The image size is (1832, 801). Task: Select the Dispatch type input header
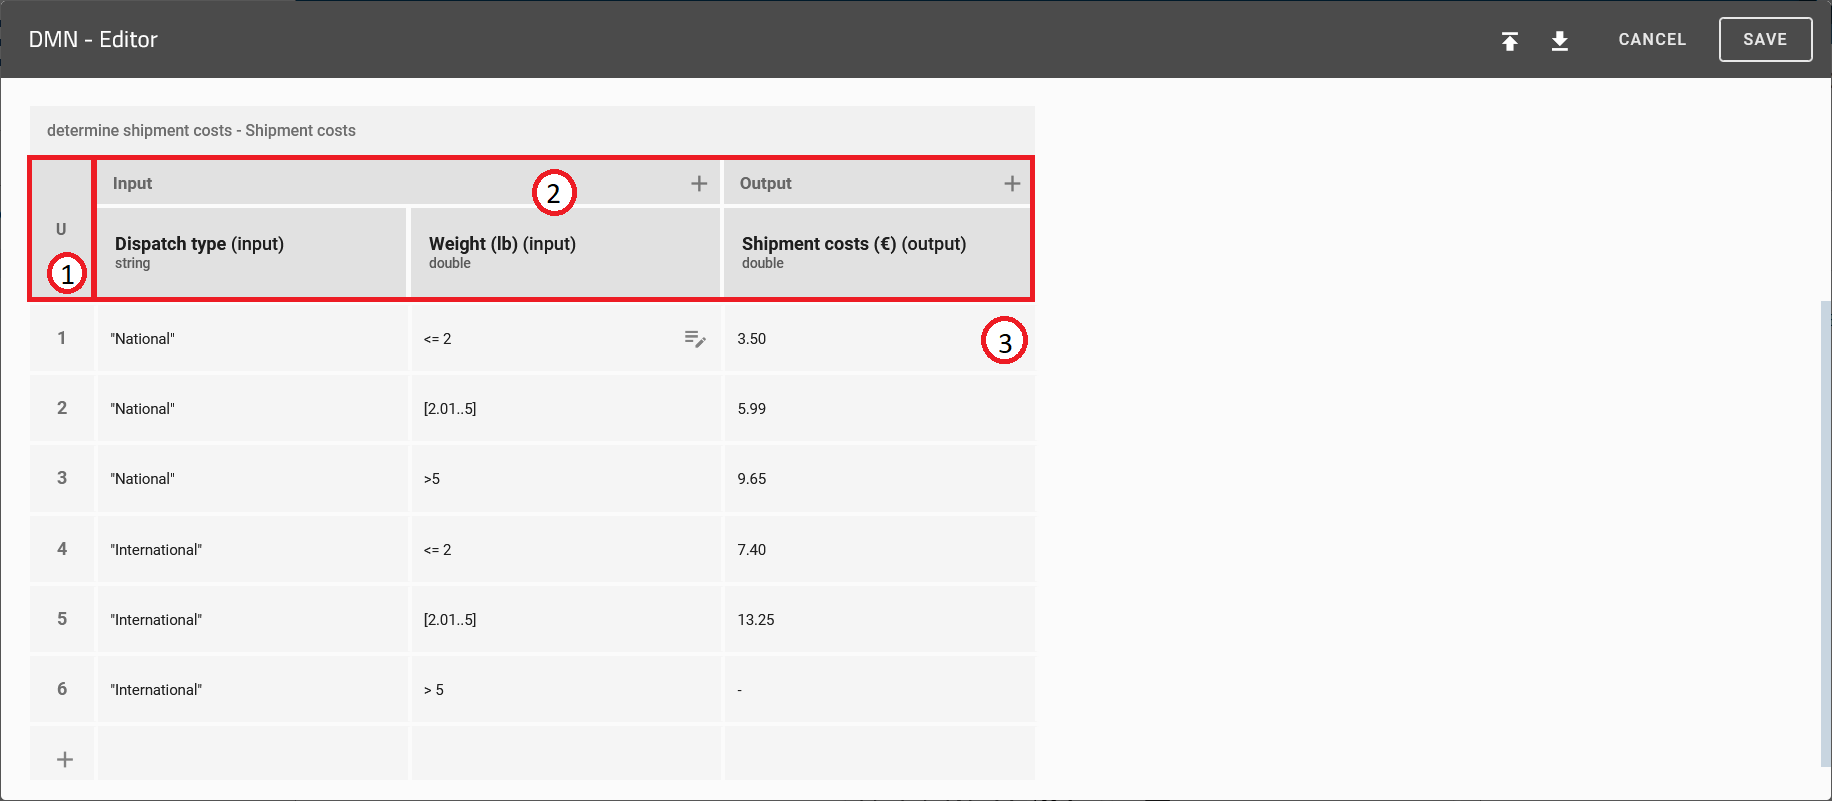(252, 252)
